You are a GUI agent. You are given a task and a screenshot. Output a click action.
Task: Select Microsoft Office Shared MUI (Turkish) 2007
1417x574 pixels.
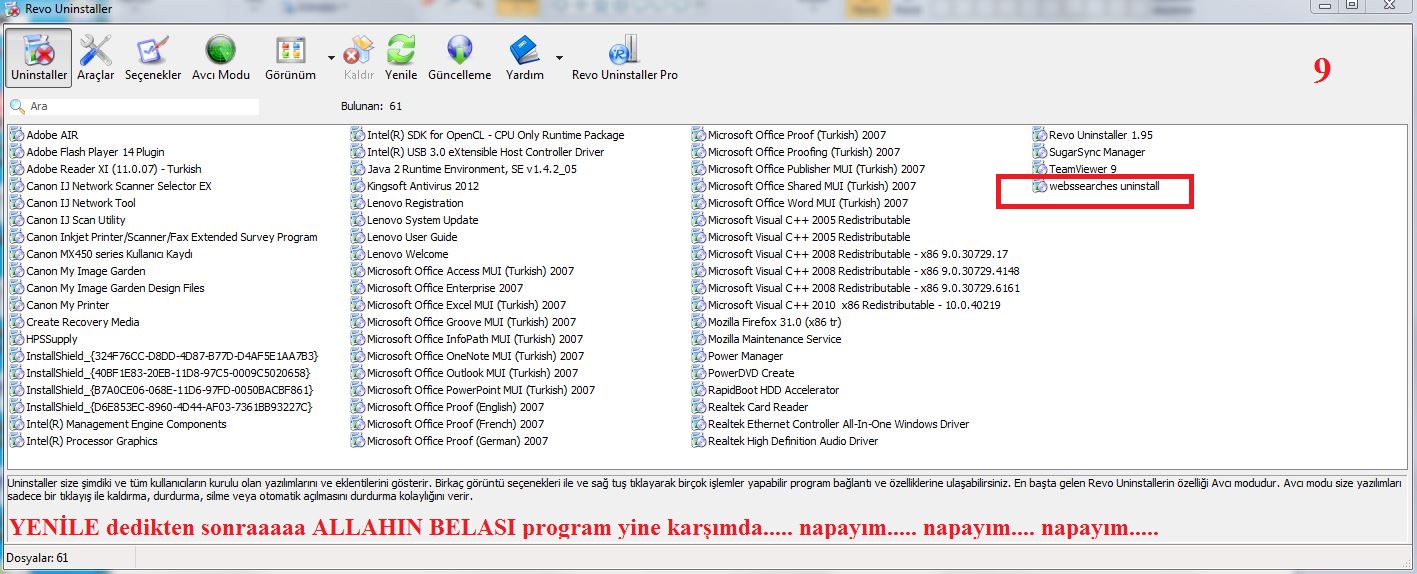[x=804, y=186]
